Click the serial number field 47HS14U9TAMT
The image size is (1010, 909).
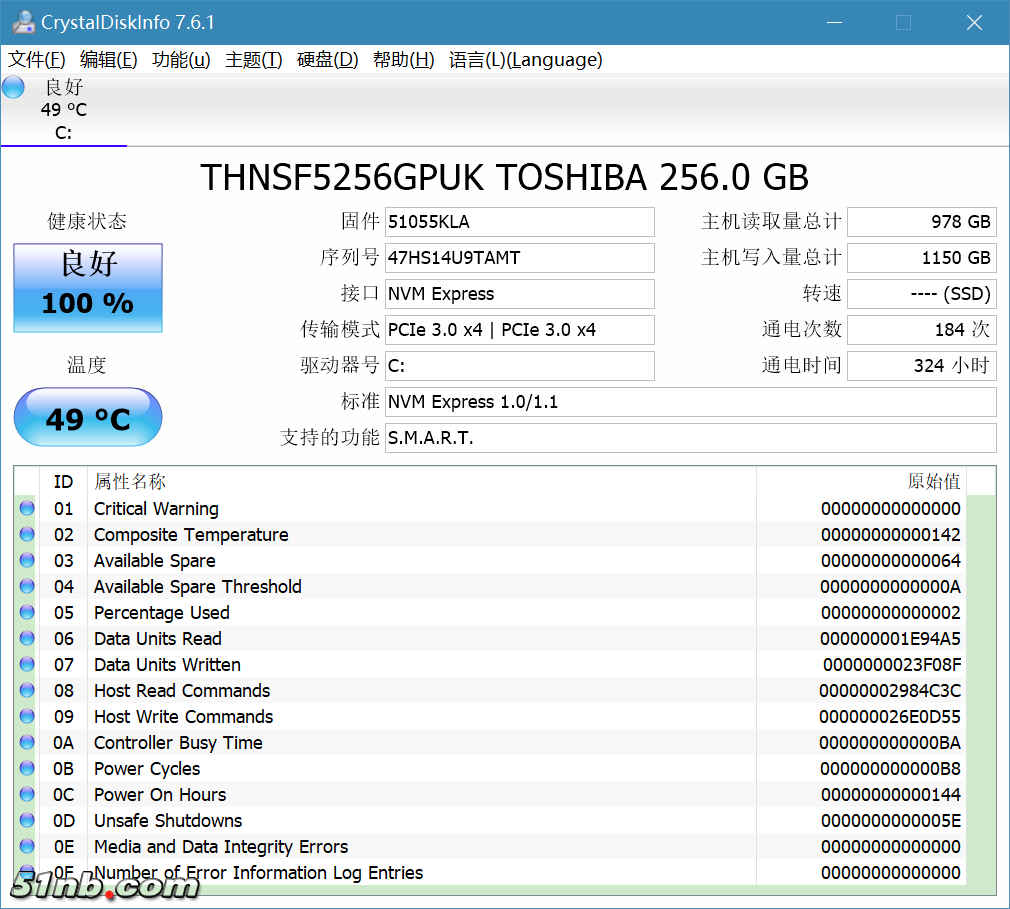[x=520, y=258]
